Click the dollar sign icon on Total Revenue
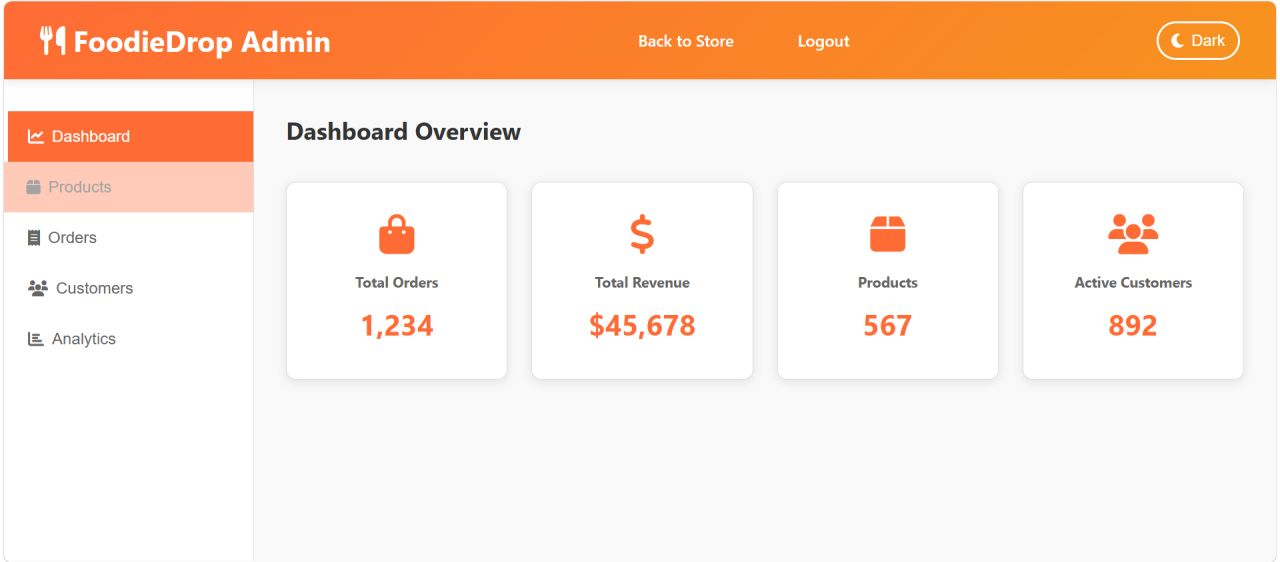The height and width of the screenshot is (562, 1280). (642, 234)
